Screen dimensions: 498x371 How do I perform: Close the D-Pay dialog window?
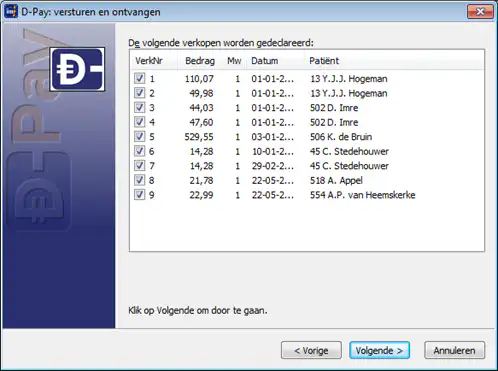point(480,12)
